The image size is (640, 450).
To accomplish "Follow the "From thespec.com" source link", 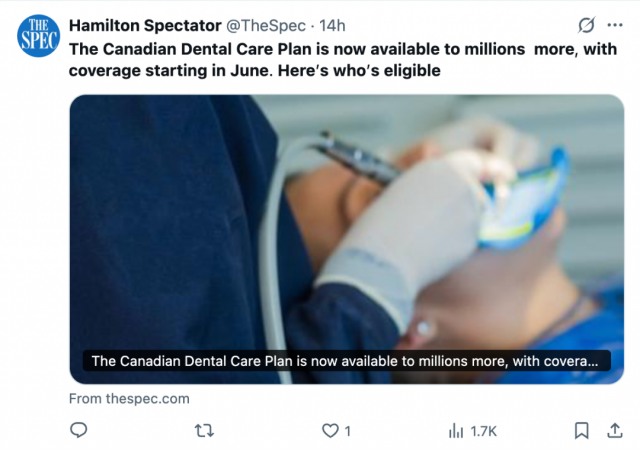I will coord(129,399).
